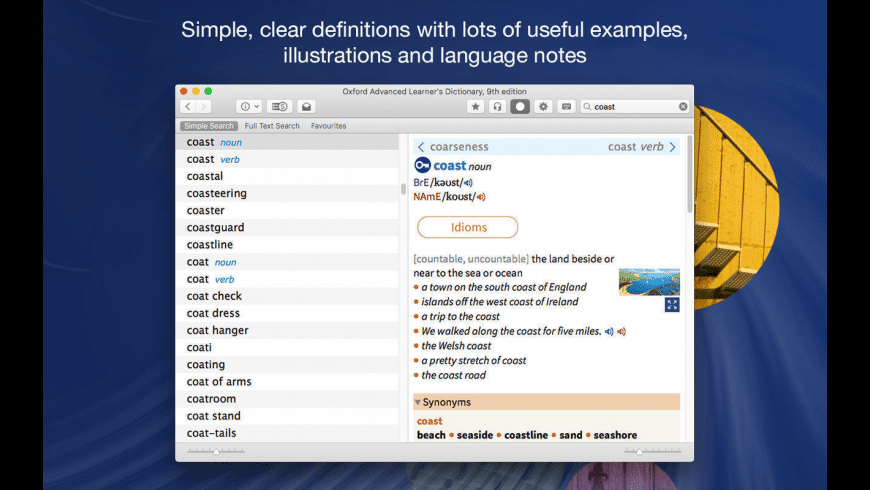Viewport: 870px width, 490px height.
Task: Click the headphones pronunciation icon
Action: [x=497, y=107]
